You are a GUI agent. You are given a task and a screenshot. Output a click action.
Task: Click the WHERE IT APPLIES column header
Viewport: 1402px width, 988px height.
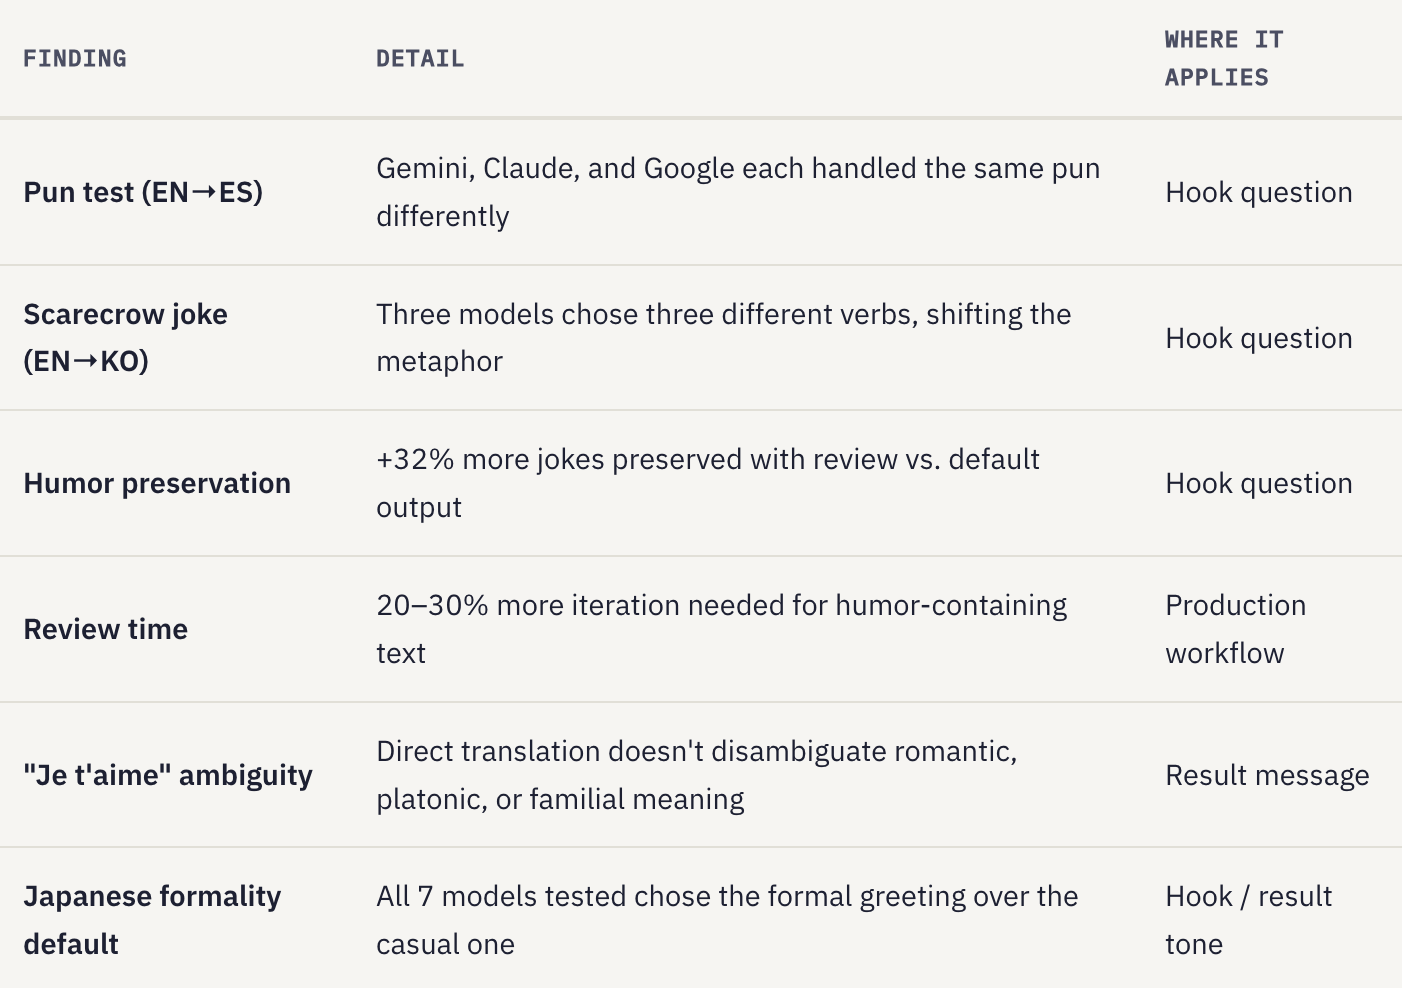tap(1224, 59)
